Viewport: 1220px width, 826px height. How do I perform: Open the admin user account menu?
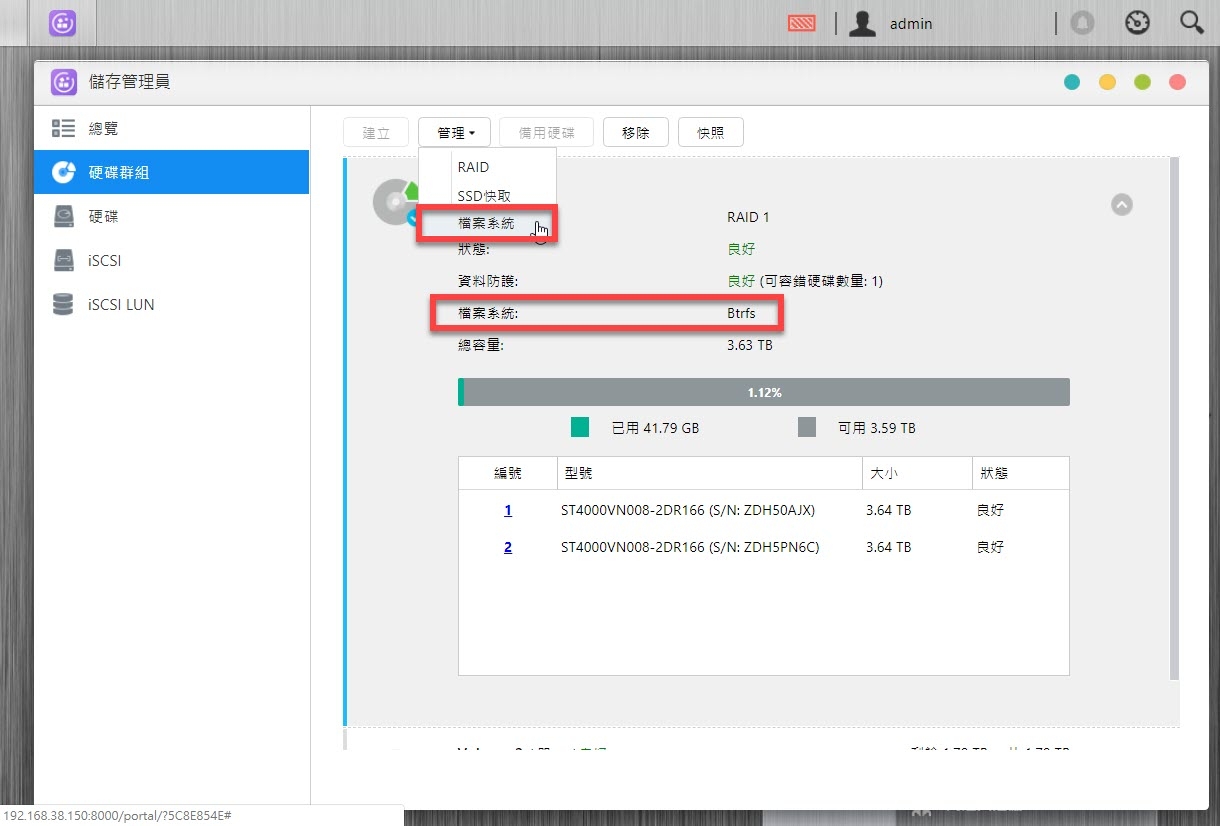click(x=890, y=23)
